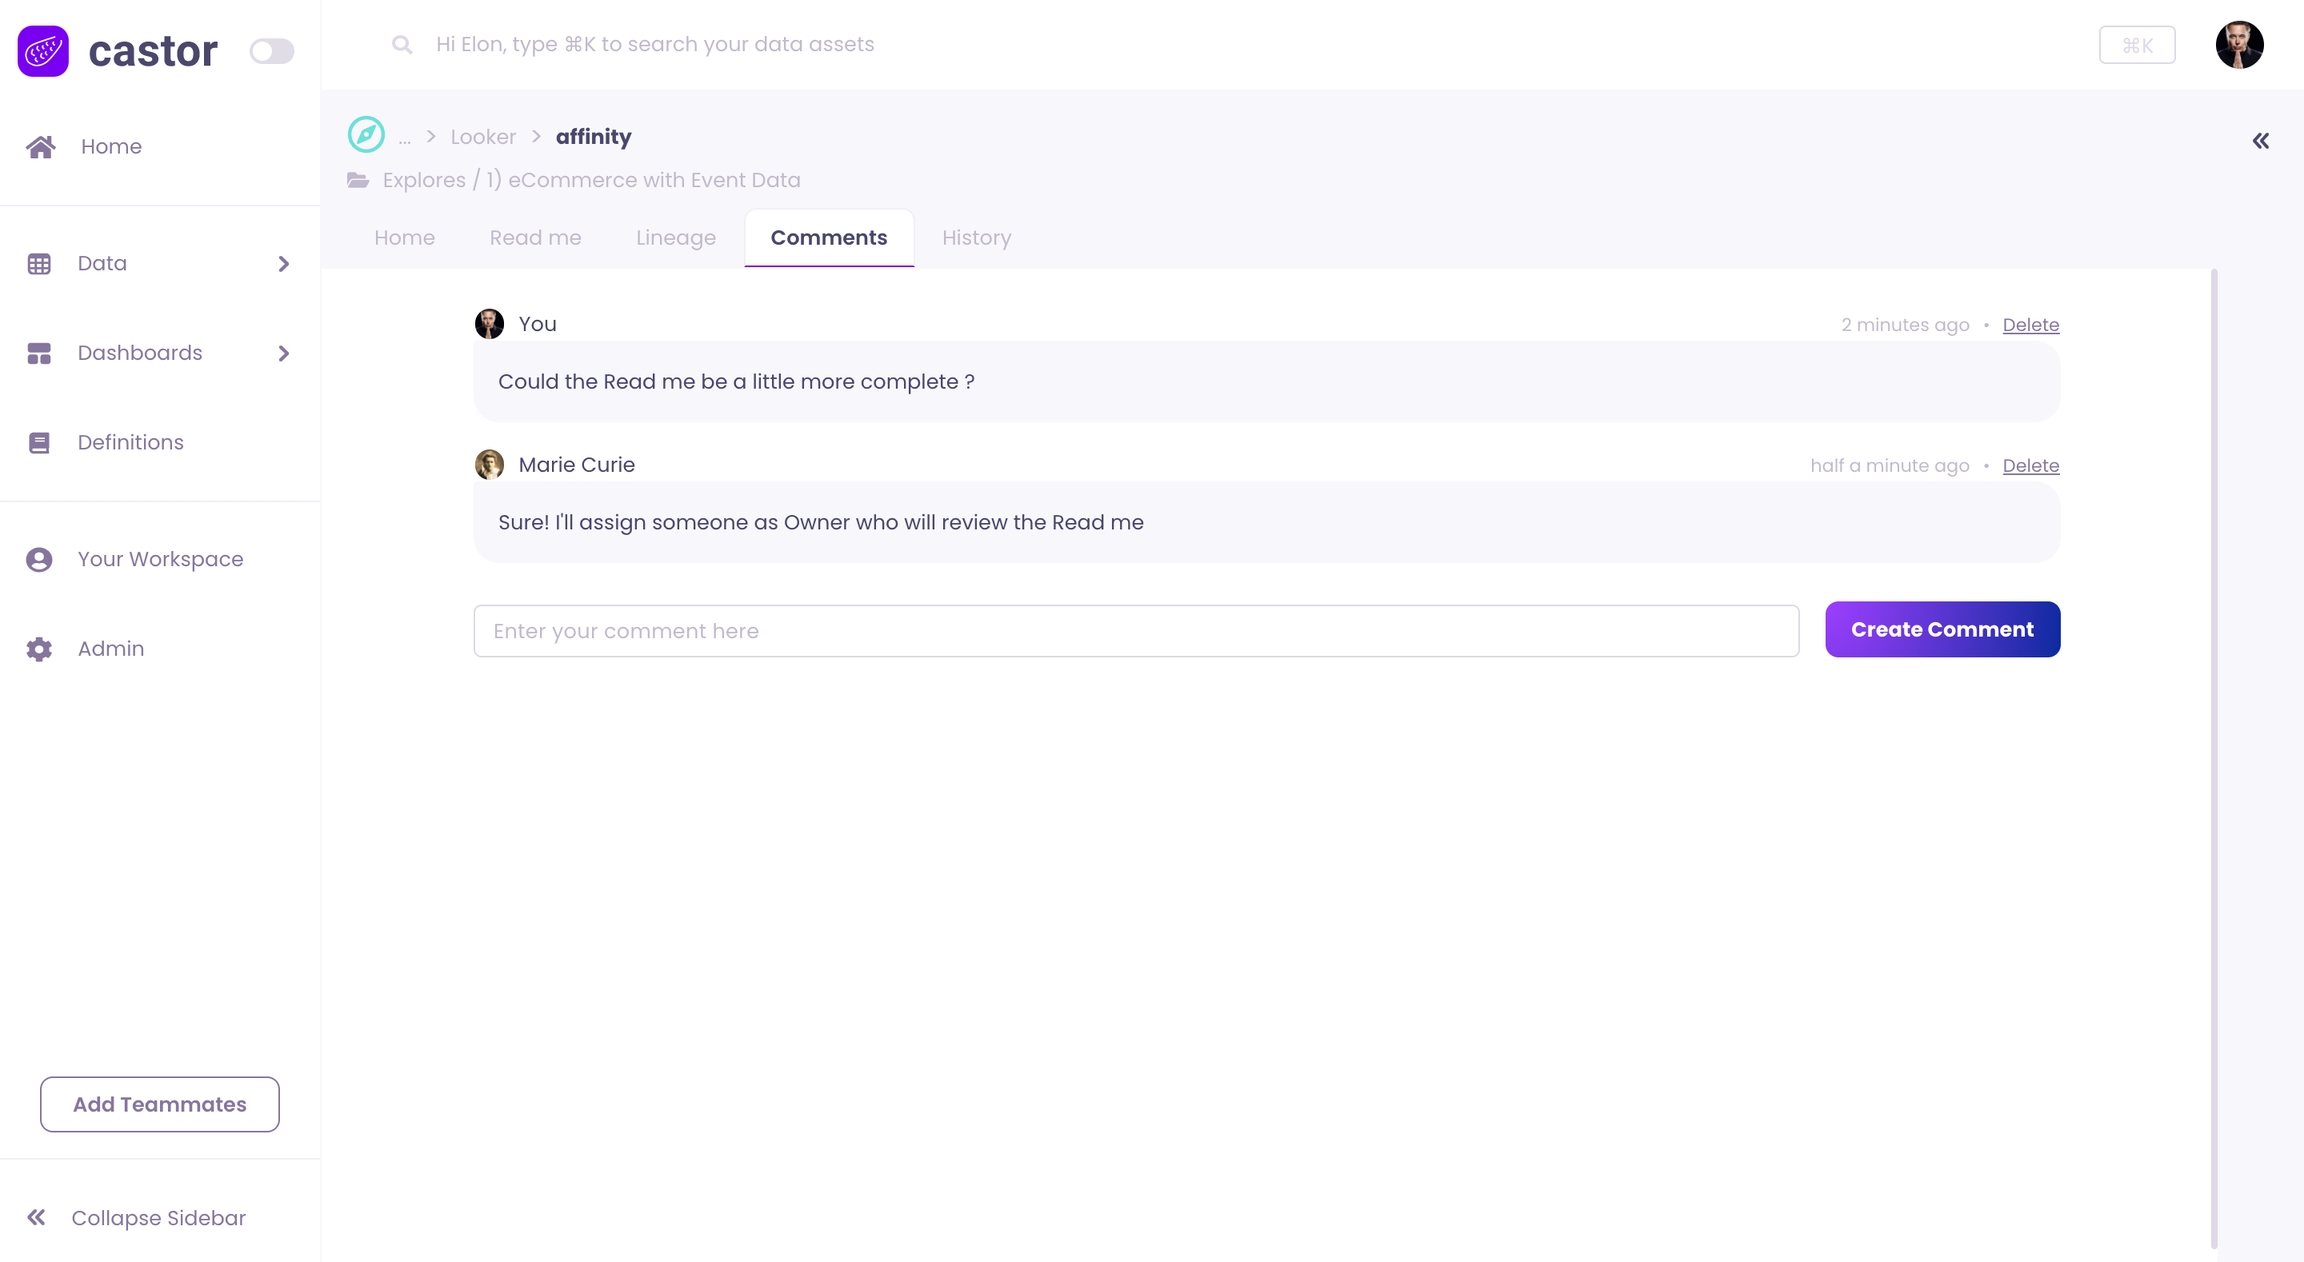Collapse the right panel with double chevron
The image size is (2304, 1262).
[x=2260, y=141]
